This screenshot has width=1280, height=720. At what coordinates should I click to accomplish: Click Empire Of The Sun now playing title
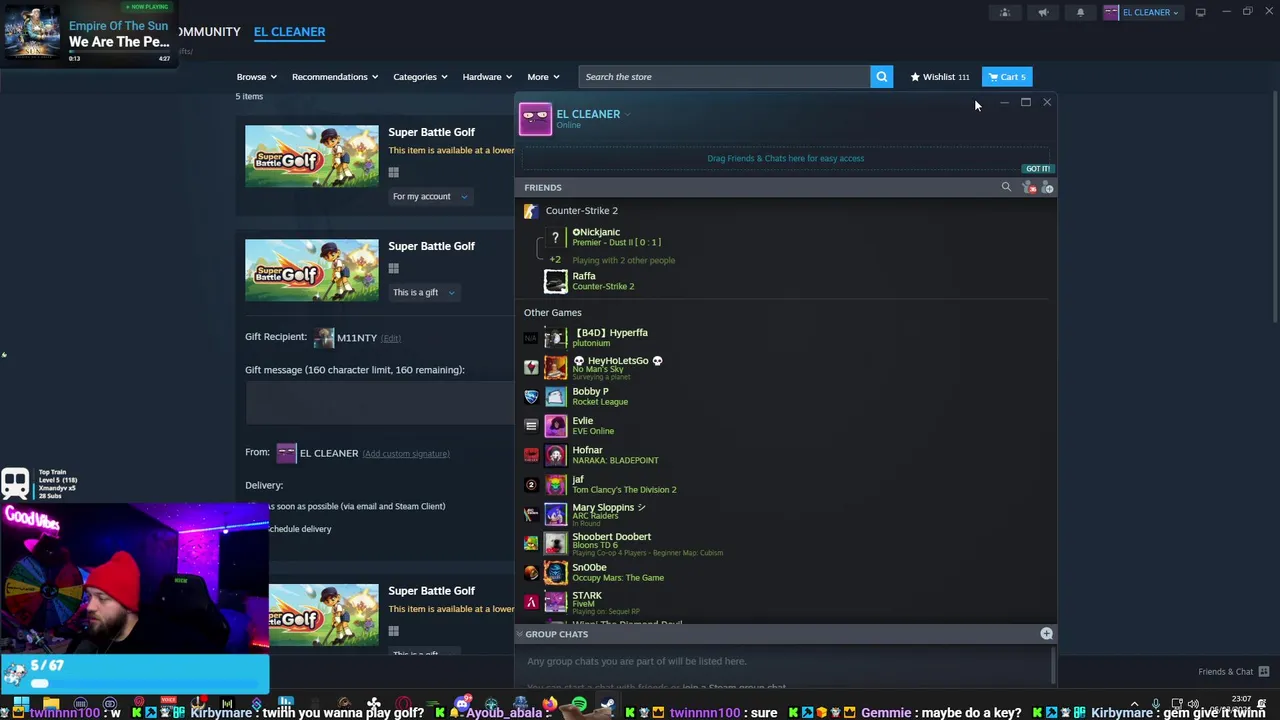(x=118, y=26)
